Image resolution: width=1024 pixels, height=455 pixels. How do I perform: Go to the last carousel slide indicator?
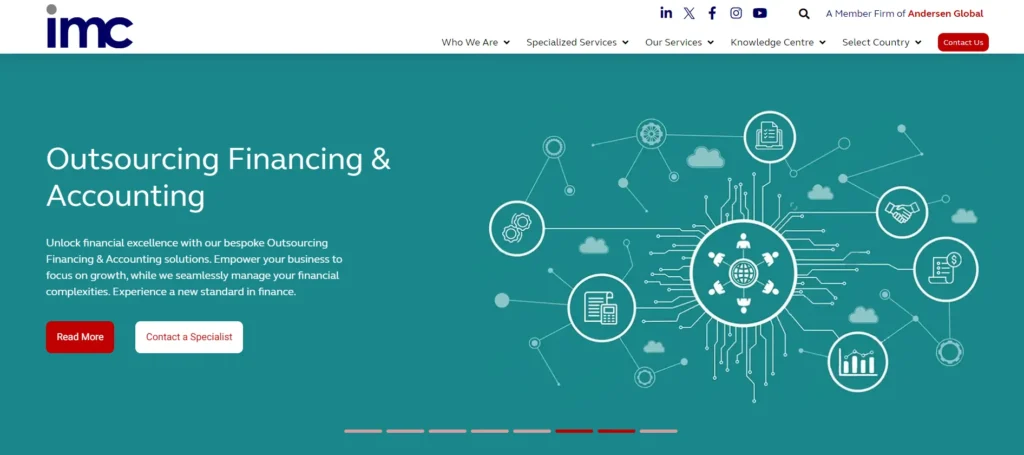(658, 431)
